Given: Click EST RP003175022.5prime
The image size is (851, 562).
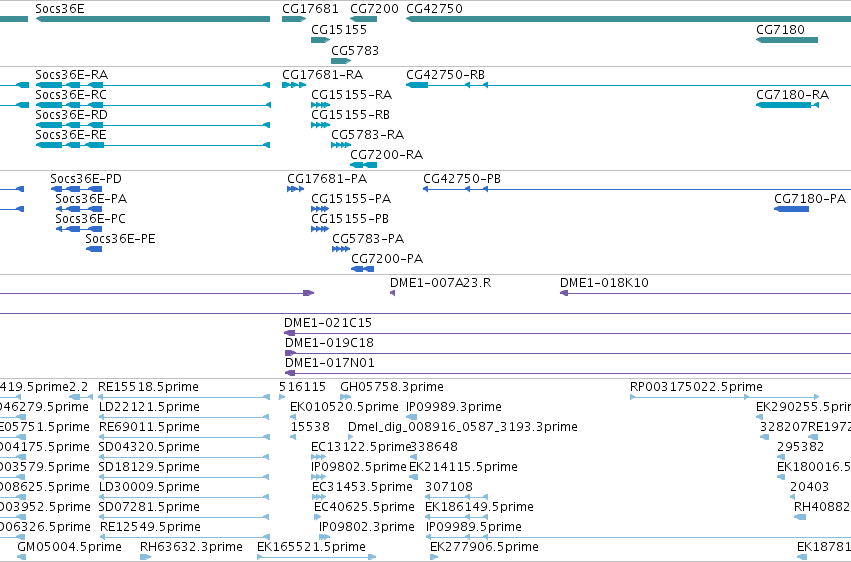Looking at the screenshot, I should click(x=725, y=397).
